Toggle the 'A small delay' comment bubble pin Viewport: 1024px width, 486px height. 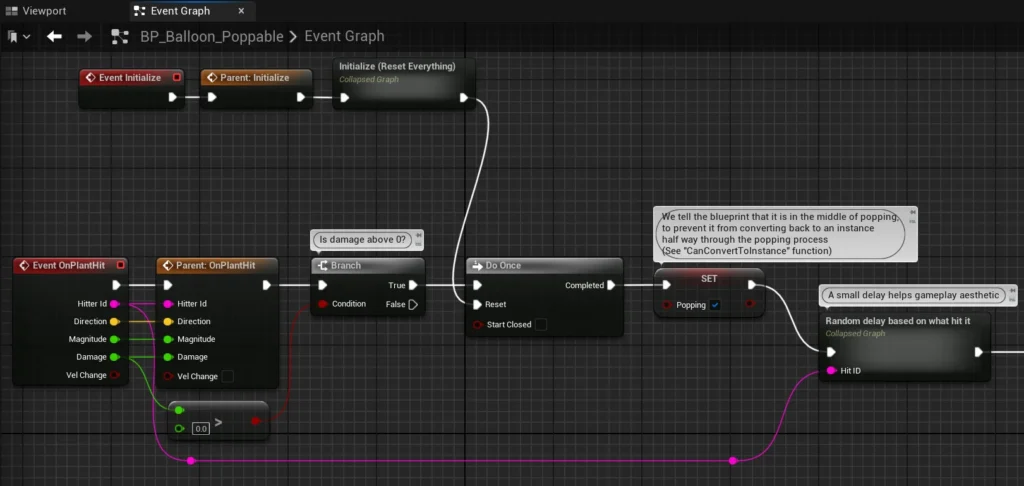pyautogui.click(x=1010, y=291)
